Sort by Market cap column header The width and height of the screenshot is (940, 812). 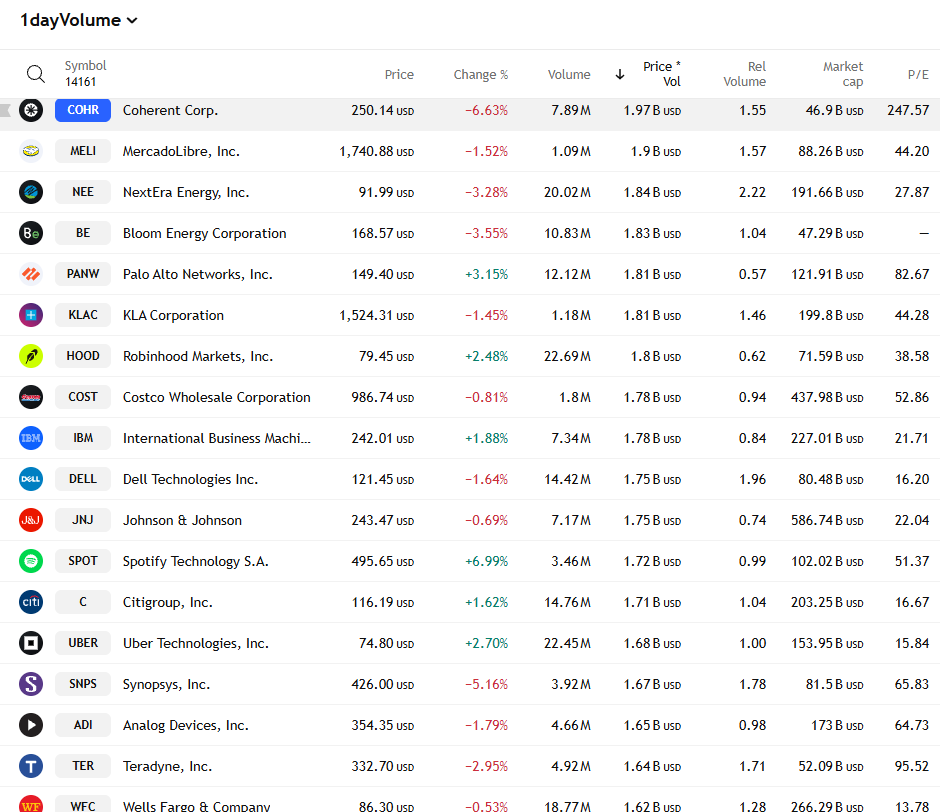pos(843,74)
